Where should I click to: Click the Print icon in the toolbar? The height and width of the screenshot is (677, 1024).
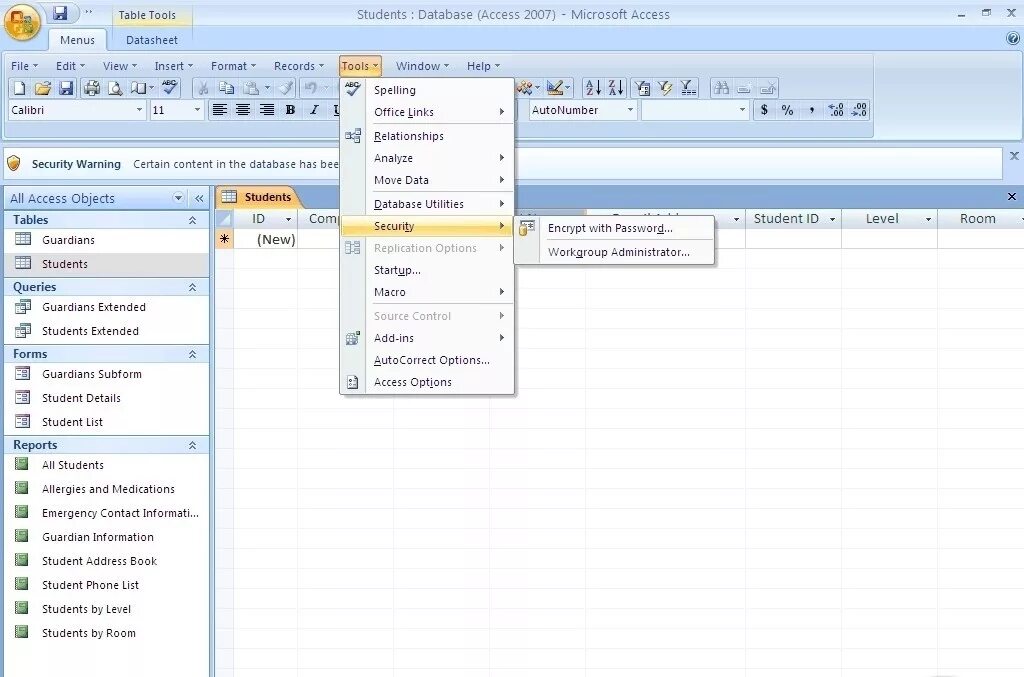tap(92, 88)
